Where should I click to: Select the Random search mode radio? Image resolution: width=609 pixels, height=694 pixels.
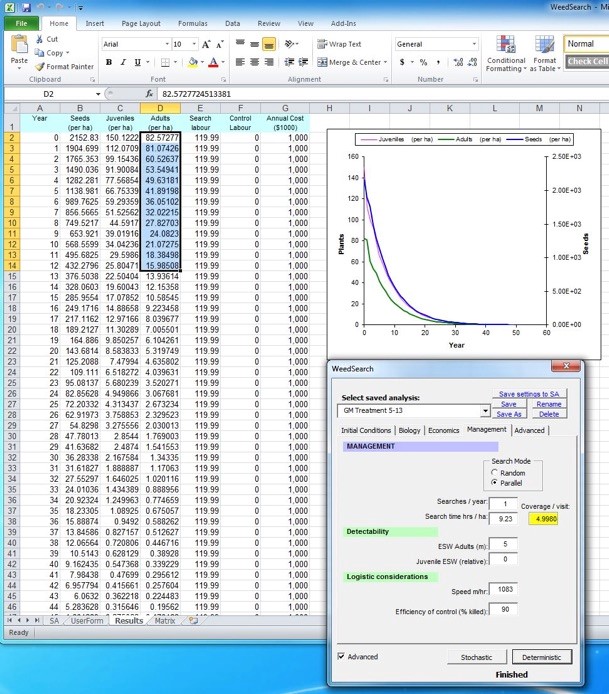494,473
